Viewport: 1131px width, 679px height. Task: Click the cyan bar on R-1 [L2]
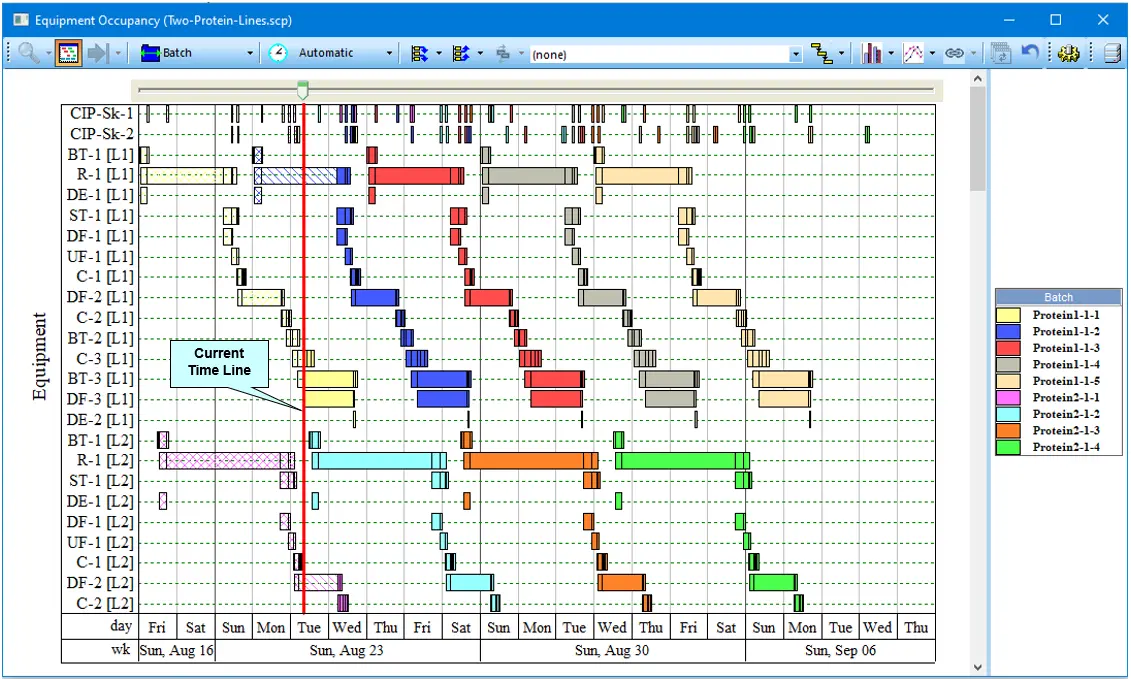point(379,460)
